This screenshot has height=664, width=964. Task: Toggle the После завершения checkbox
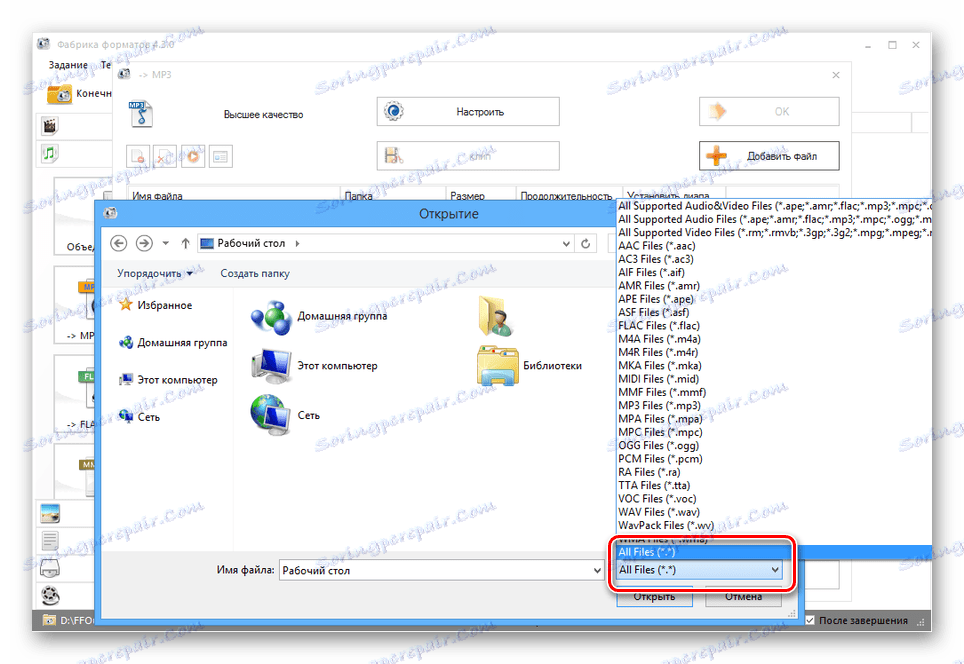810,620
